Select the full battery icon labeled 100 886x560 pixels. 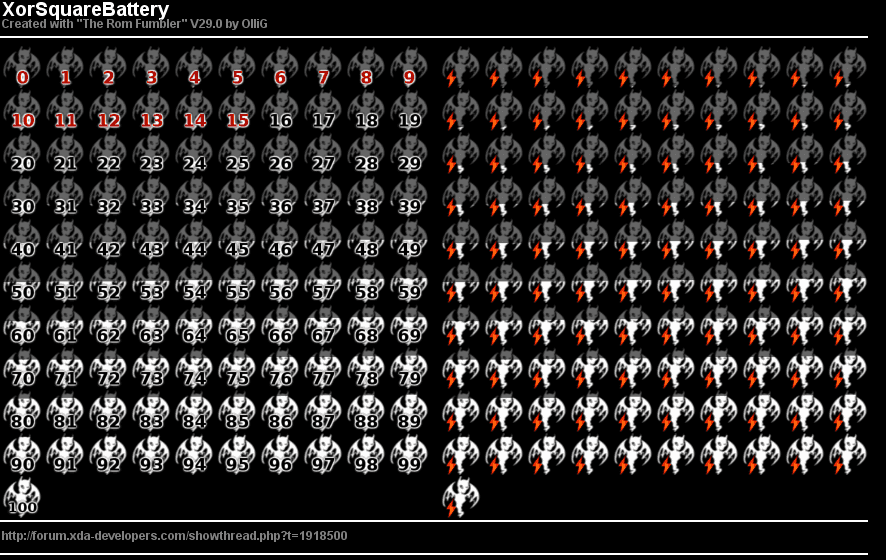click(x=22, y=497)
